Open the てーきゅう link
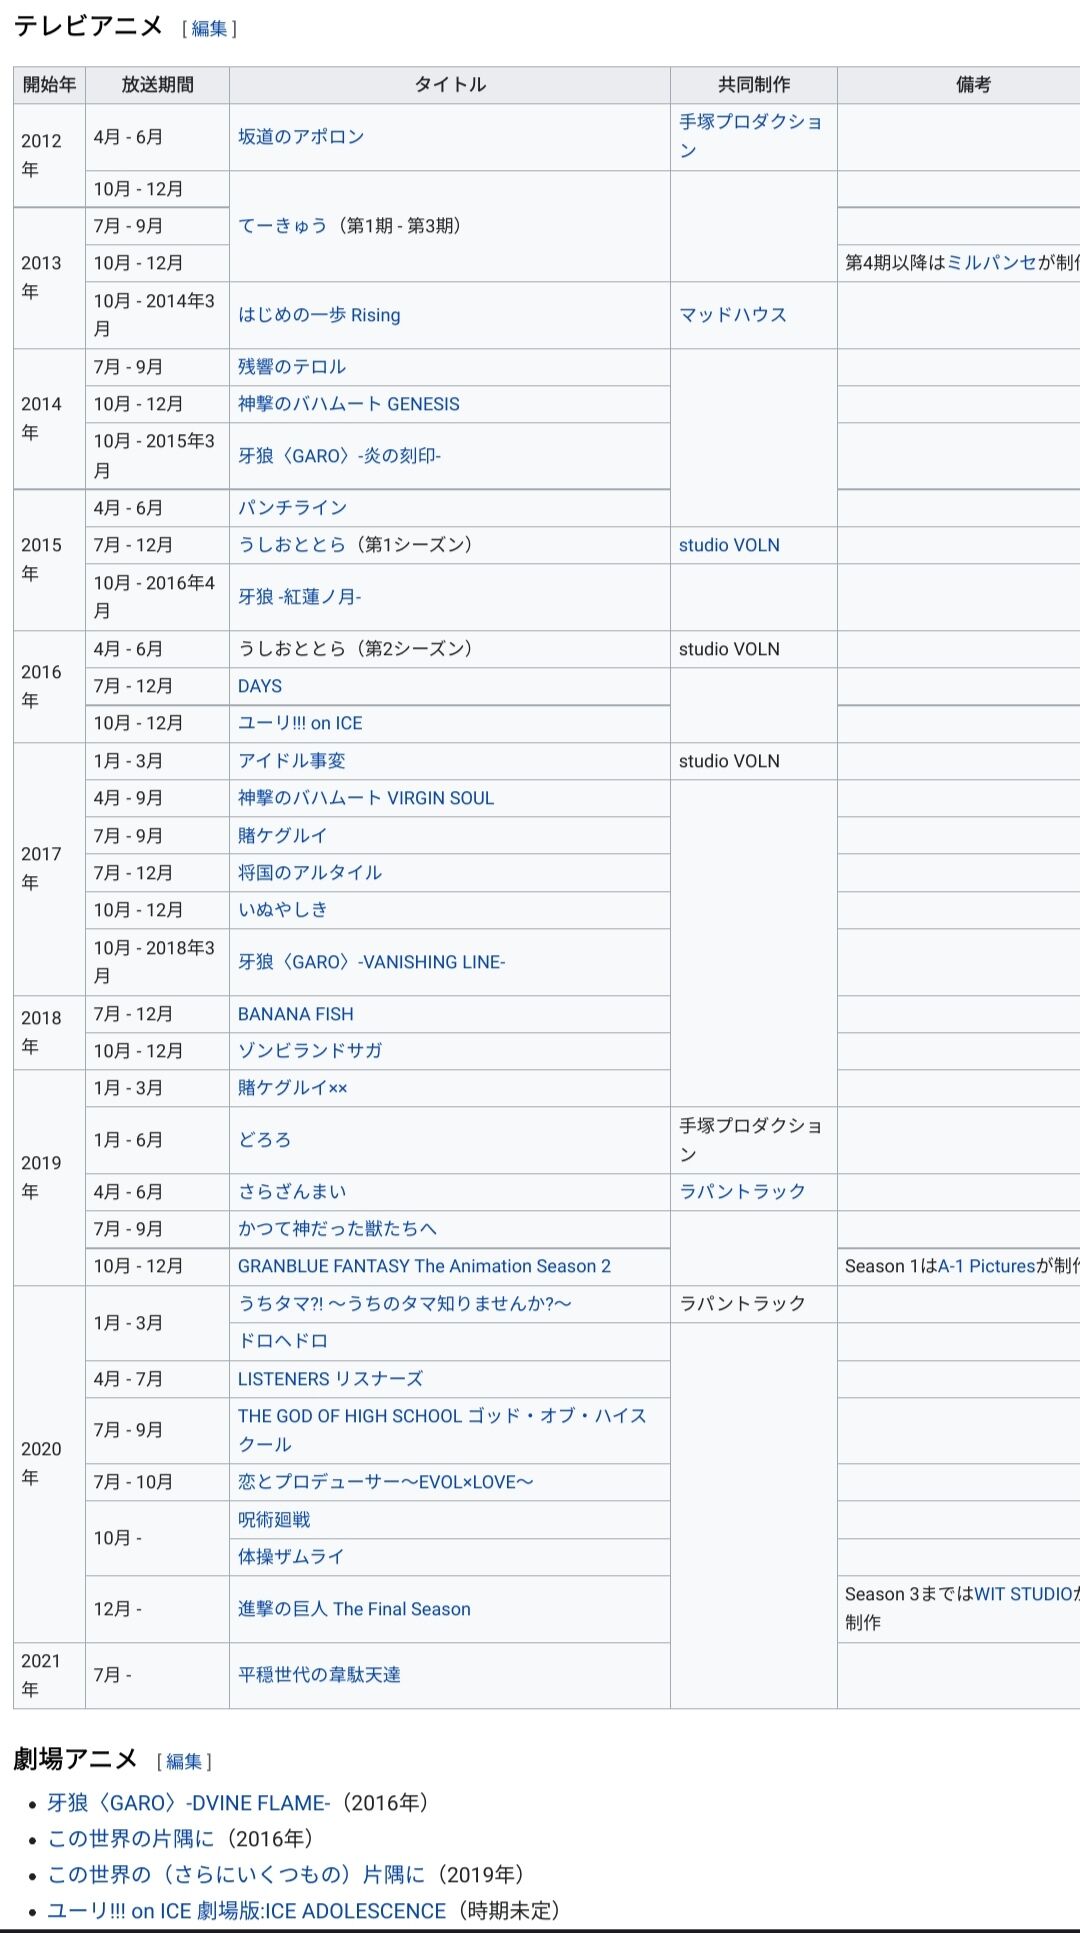 click(283, 226)
